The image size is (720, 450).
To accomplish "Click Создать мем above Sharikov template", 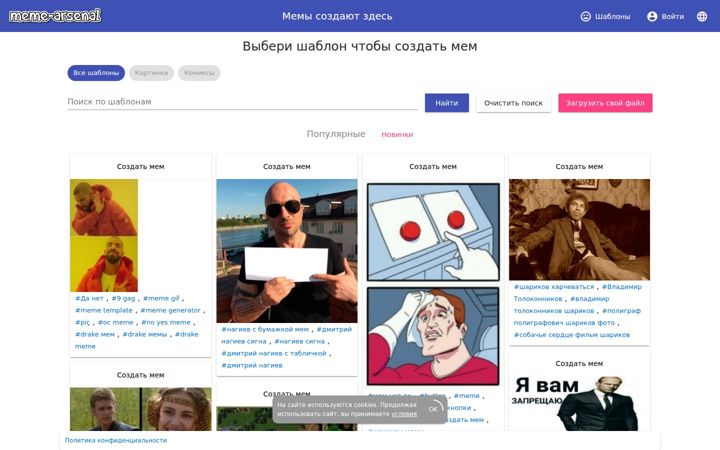I will point(579,167).
